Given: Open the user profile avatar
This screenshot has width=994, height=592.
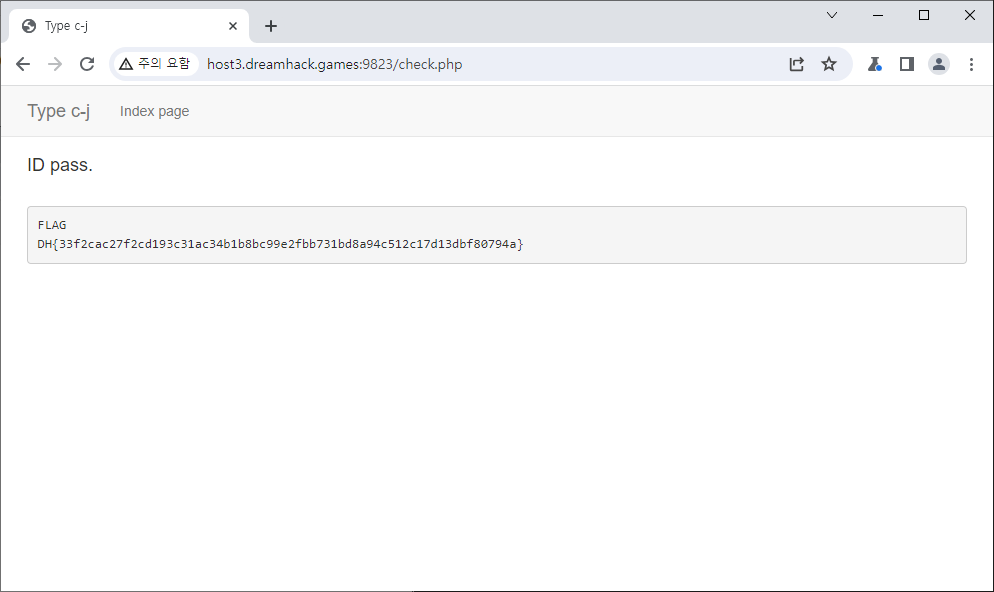Looking at the screenshot, I should tap(939, 64).
